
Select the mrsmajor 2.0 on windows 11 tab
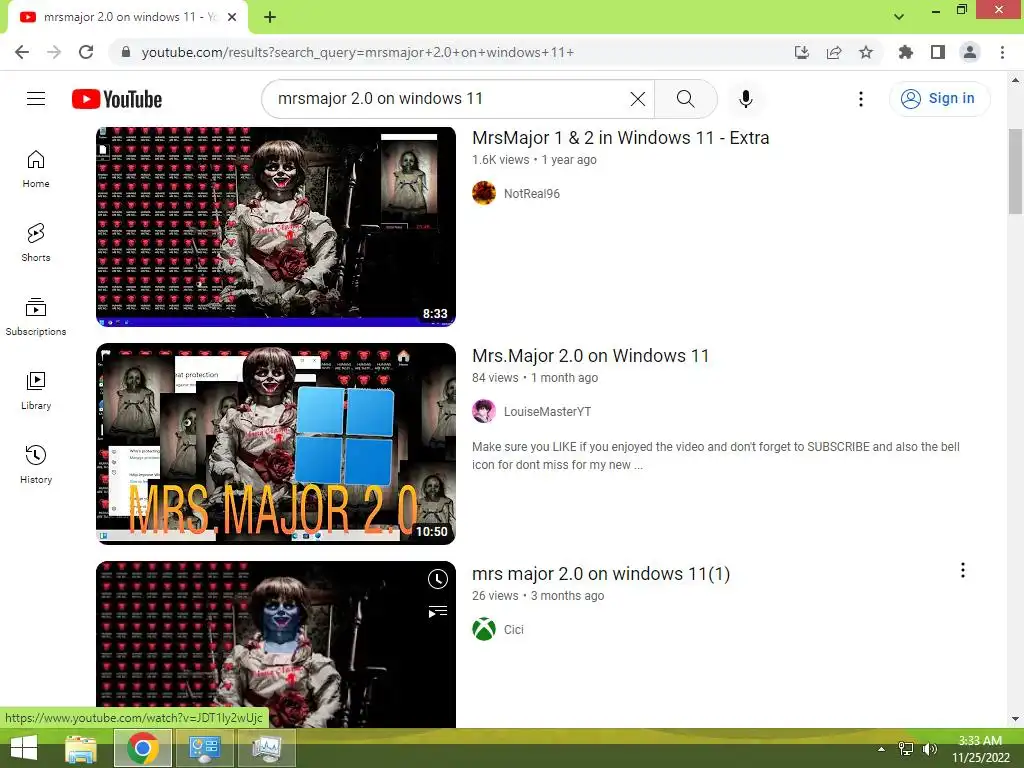click(127, 17)
